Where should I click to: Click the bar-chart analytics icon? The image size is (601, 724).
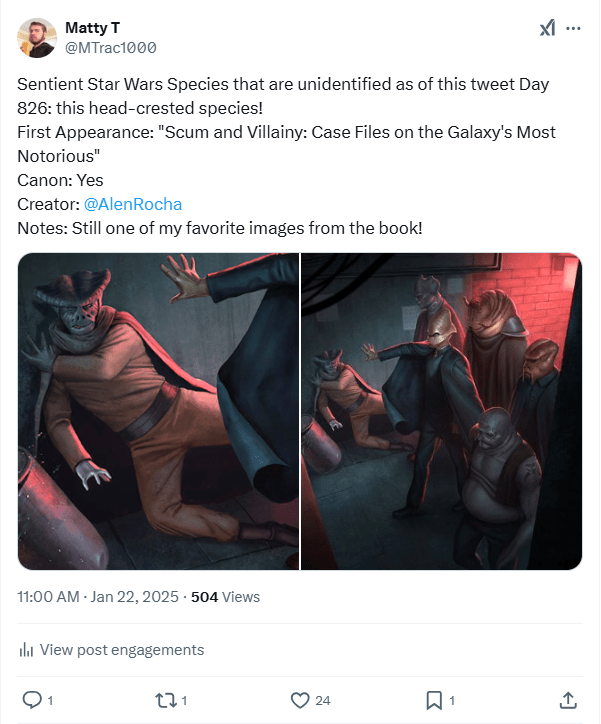pos(27,650)
